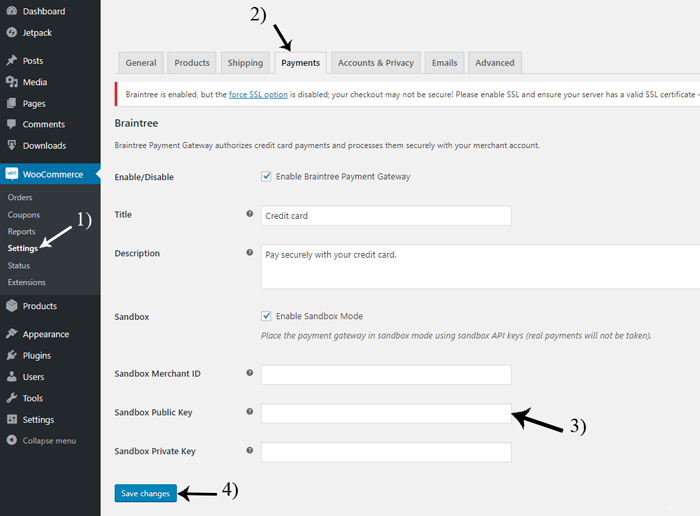Screen dimensions: 700x516
Task: Focus the Sandbox Public Key field
Action: click(x=386, y=413)
